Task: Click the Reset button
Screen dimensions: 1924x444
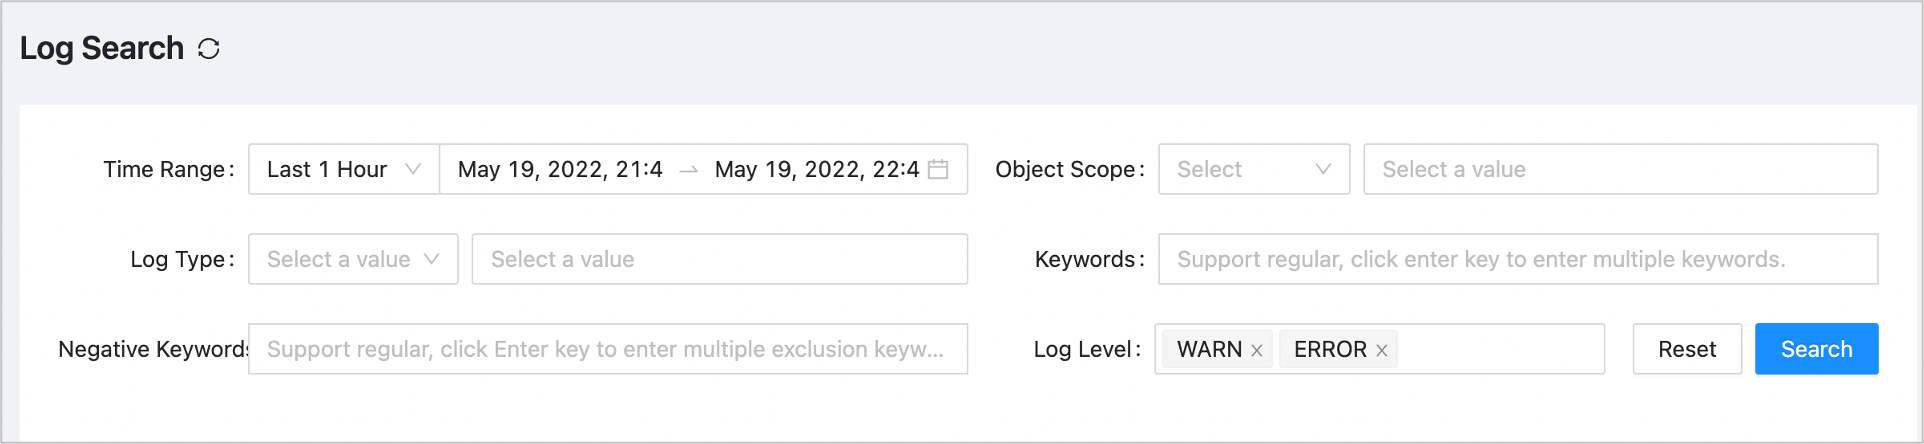Action: tap(1687, 349)
